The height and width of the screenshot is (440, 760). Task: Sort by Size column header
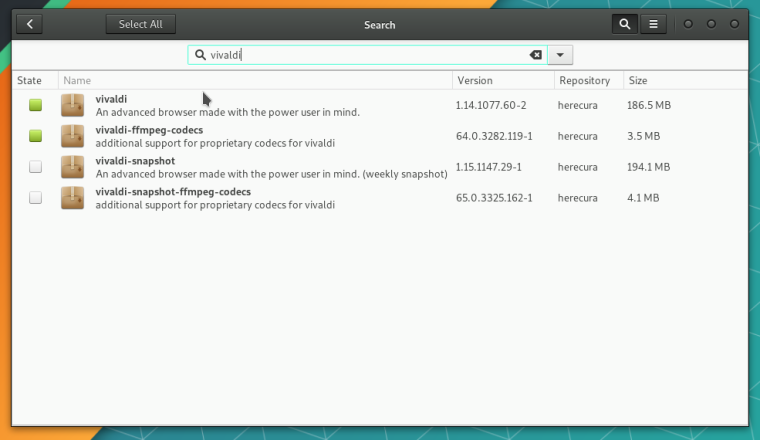686,80
